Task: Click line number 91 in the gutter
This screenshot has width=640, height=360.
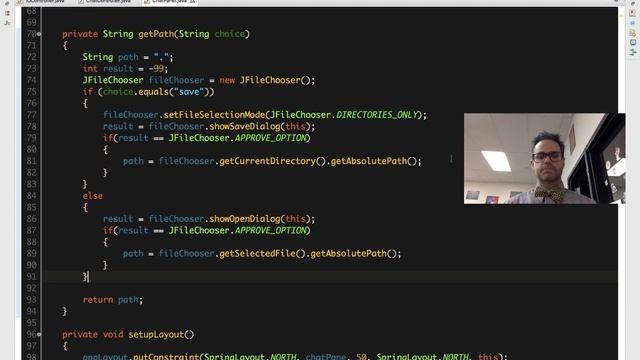Action: (x=31, y=277)
